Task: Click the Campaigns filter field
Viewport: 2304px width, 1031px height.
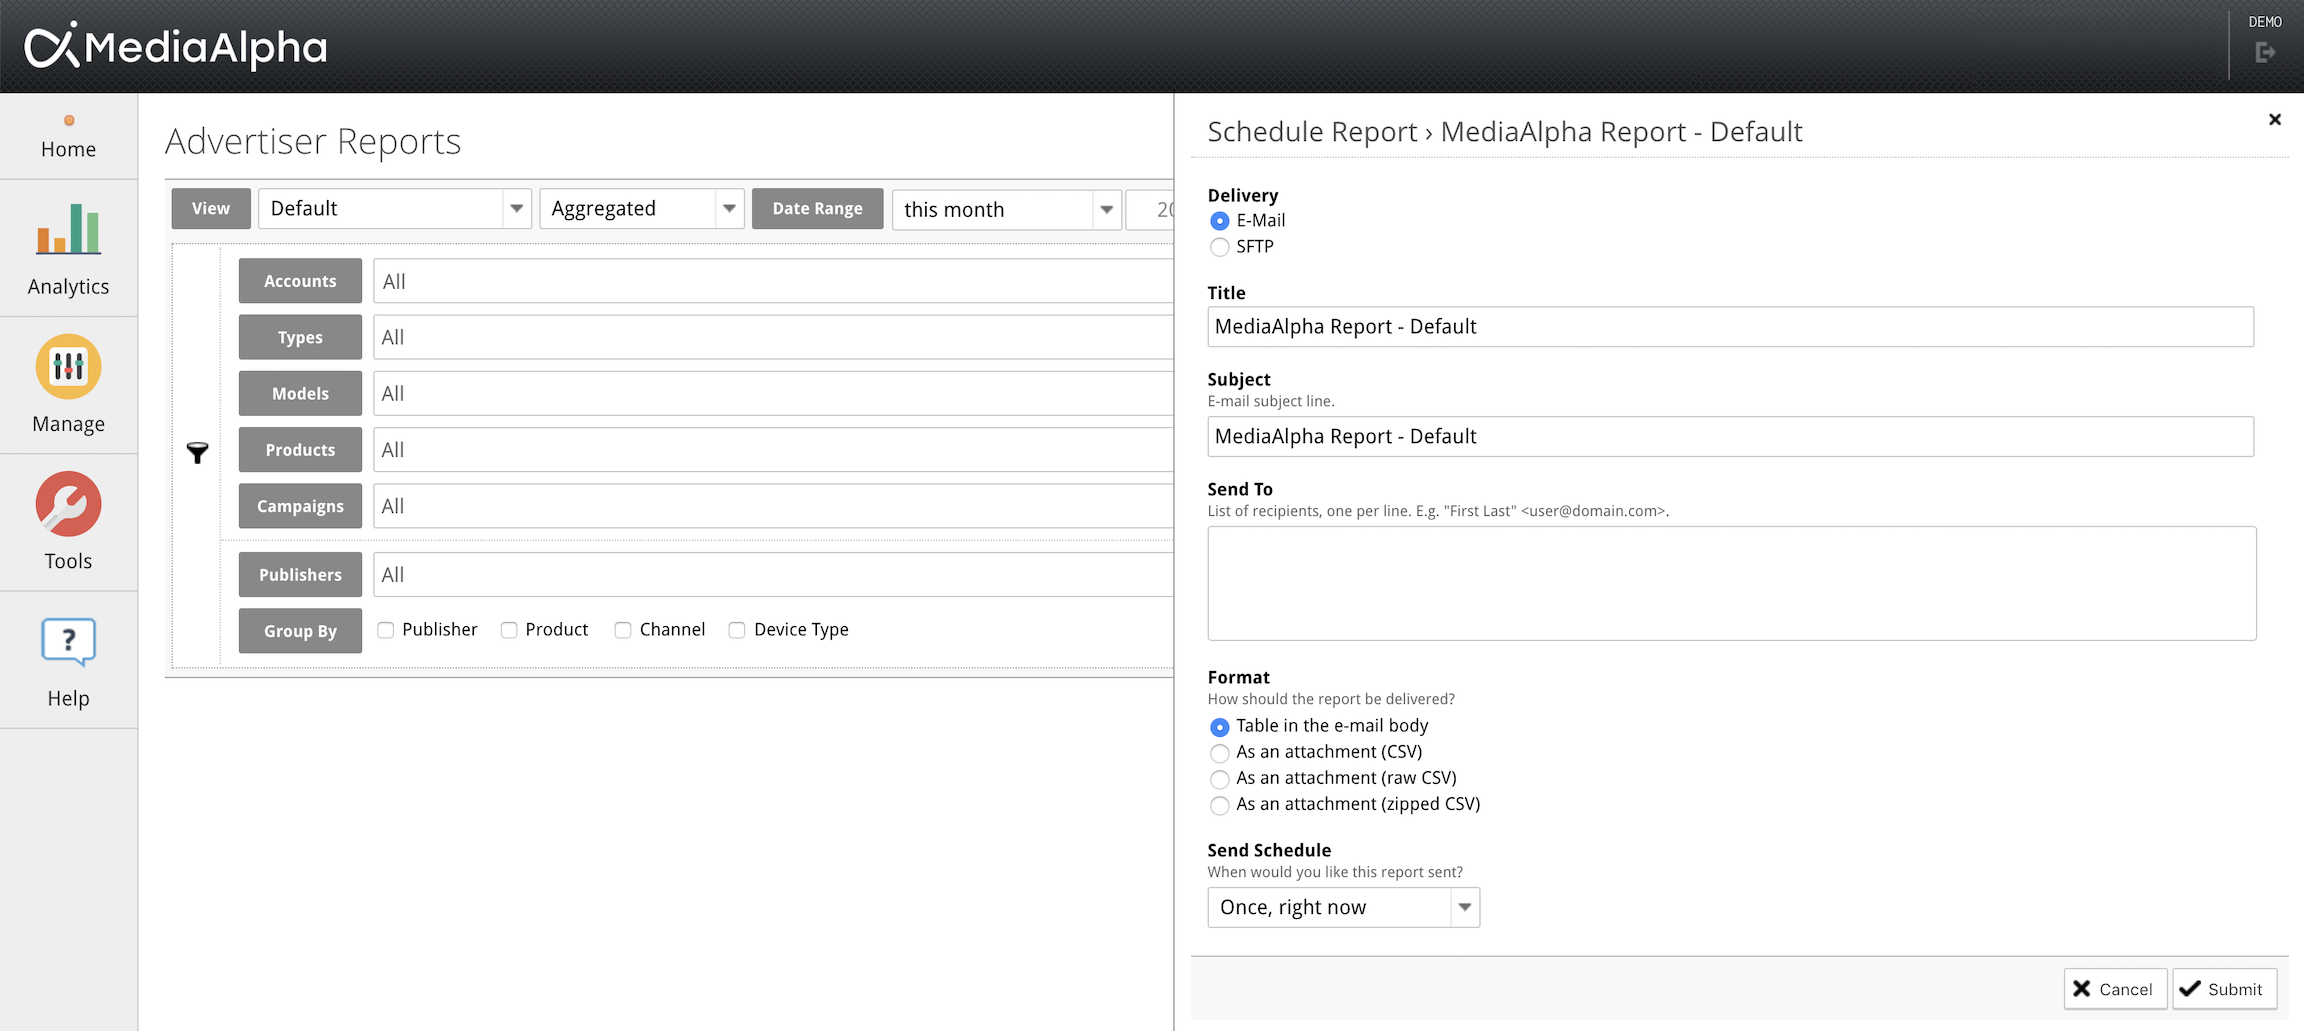Action: pyautogui.click(x=773, y=506)
